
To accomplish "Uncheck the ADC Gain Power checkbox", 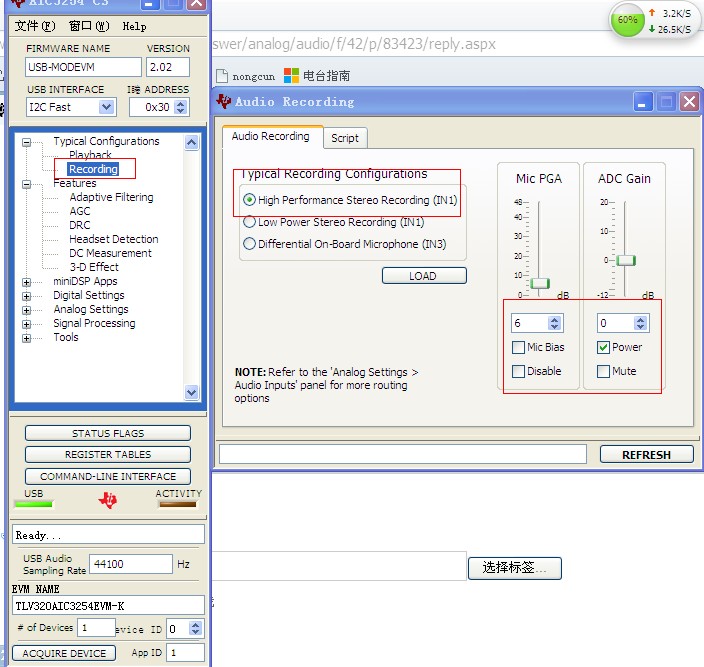I will tap(603, 347).
